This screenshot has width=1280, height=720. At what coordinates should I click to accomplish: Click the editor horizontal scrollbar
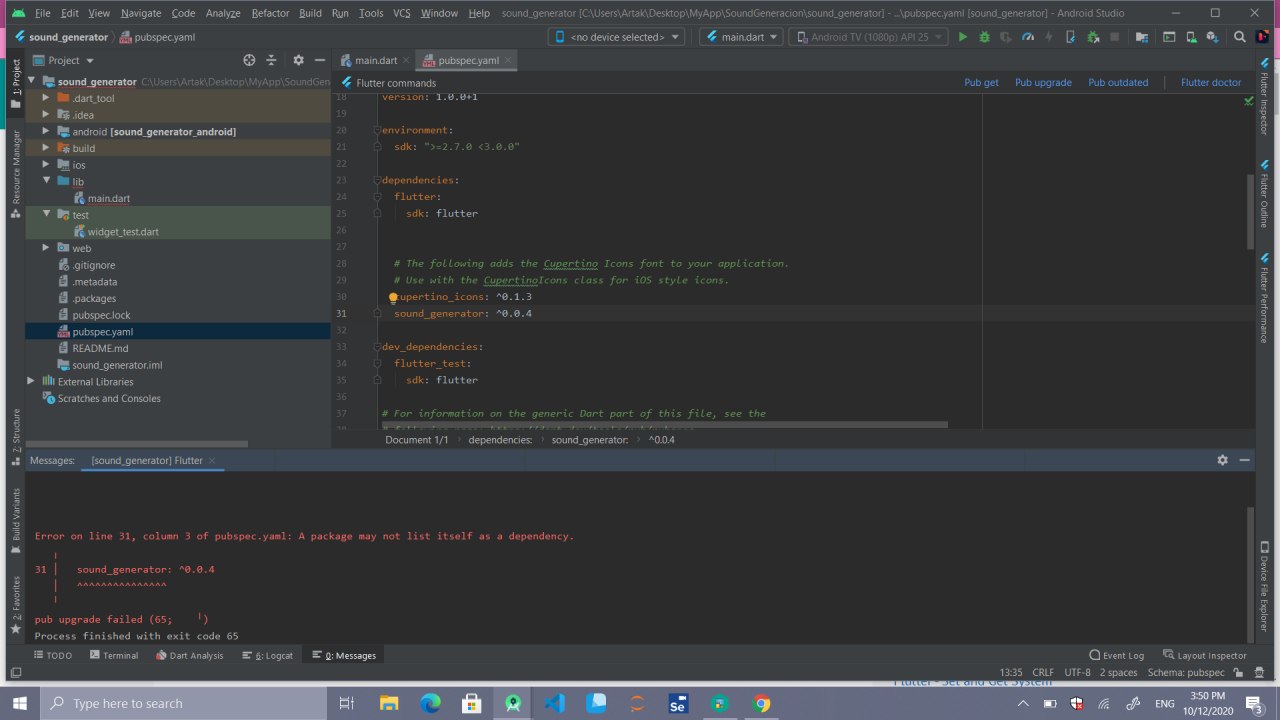(664, 424)
